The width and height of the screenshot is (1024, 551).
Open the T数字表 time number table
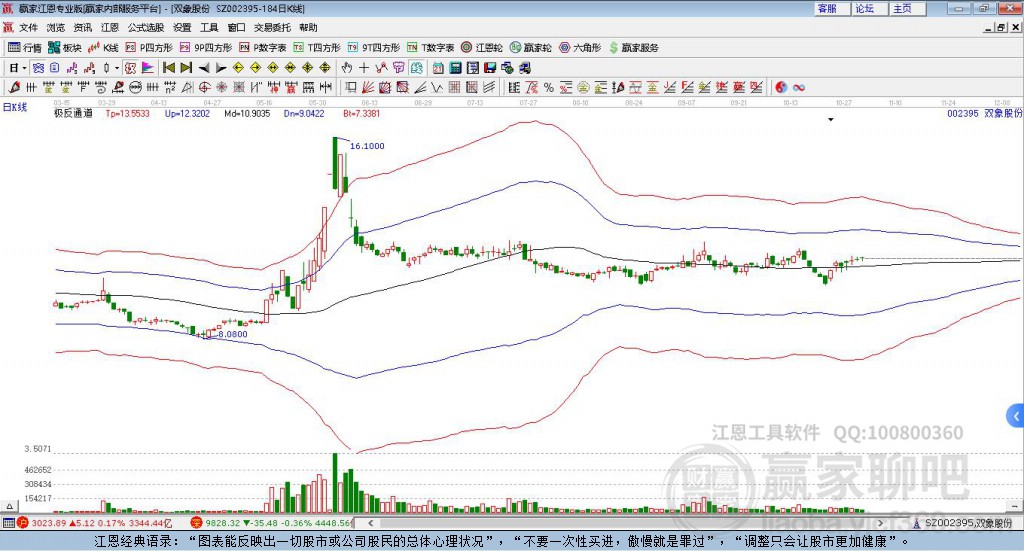click(430, 48)
